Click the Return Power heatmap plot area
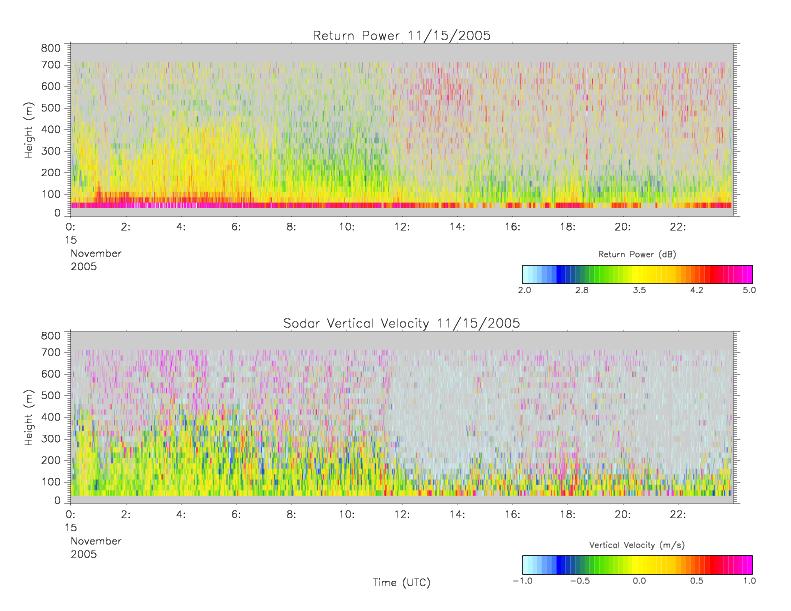The height and width of the screenshot is (611, 791). (402, 130)
